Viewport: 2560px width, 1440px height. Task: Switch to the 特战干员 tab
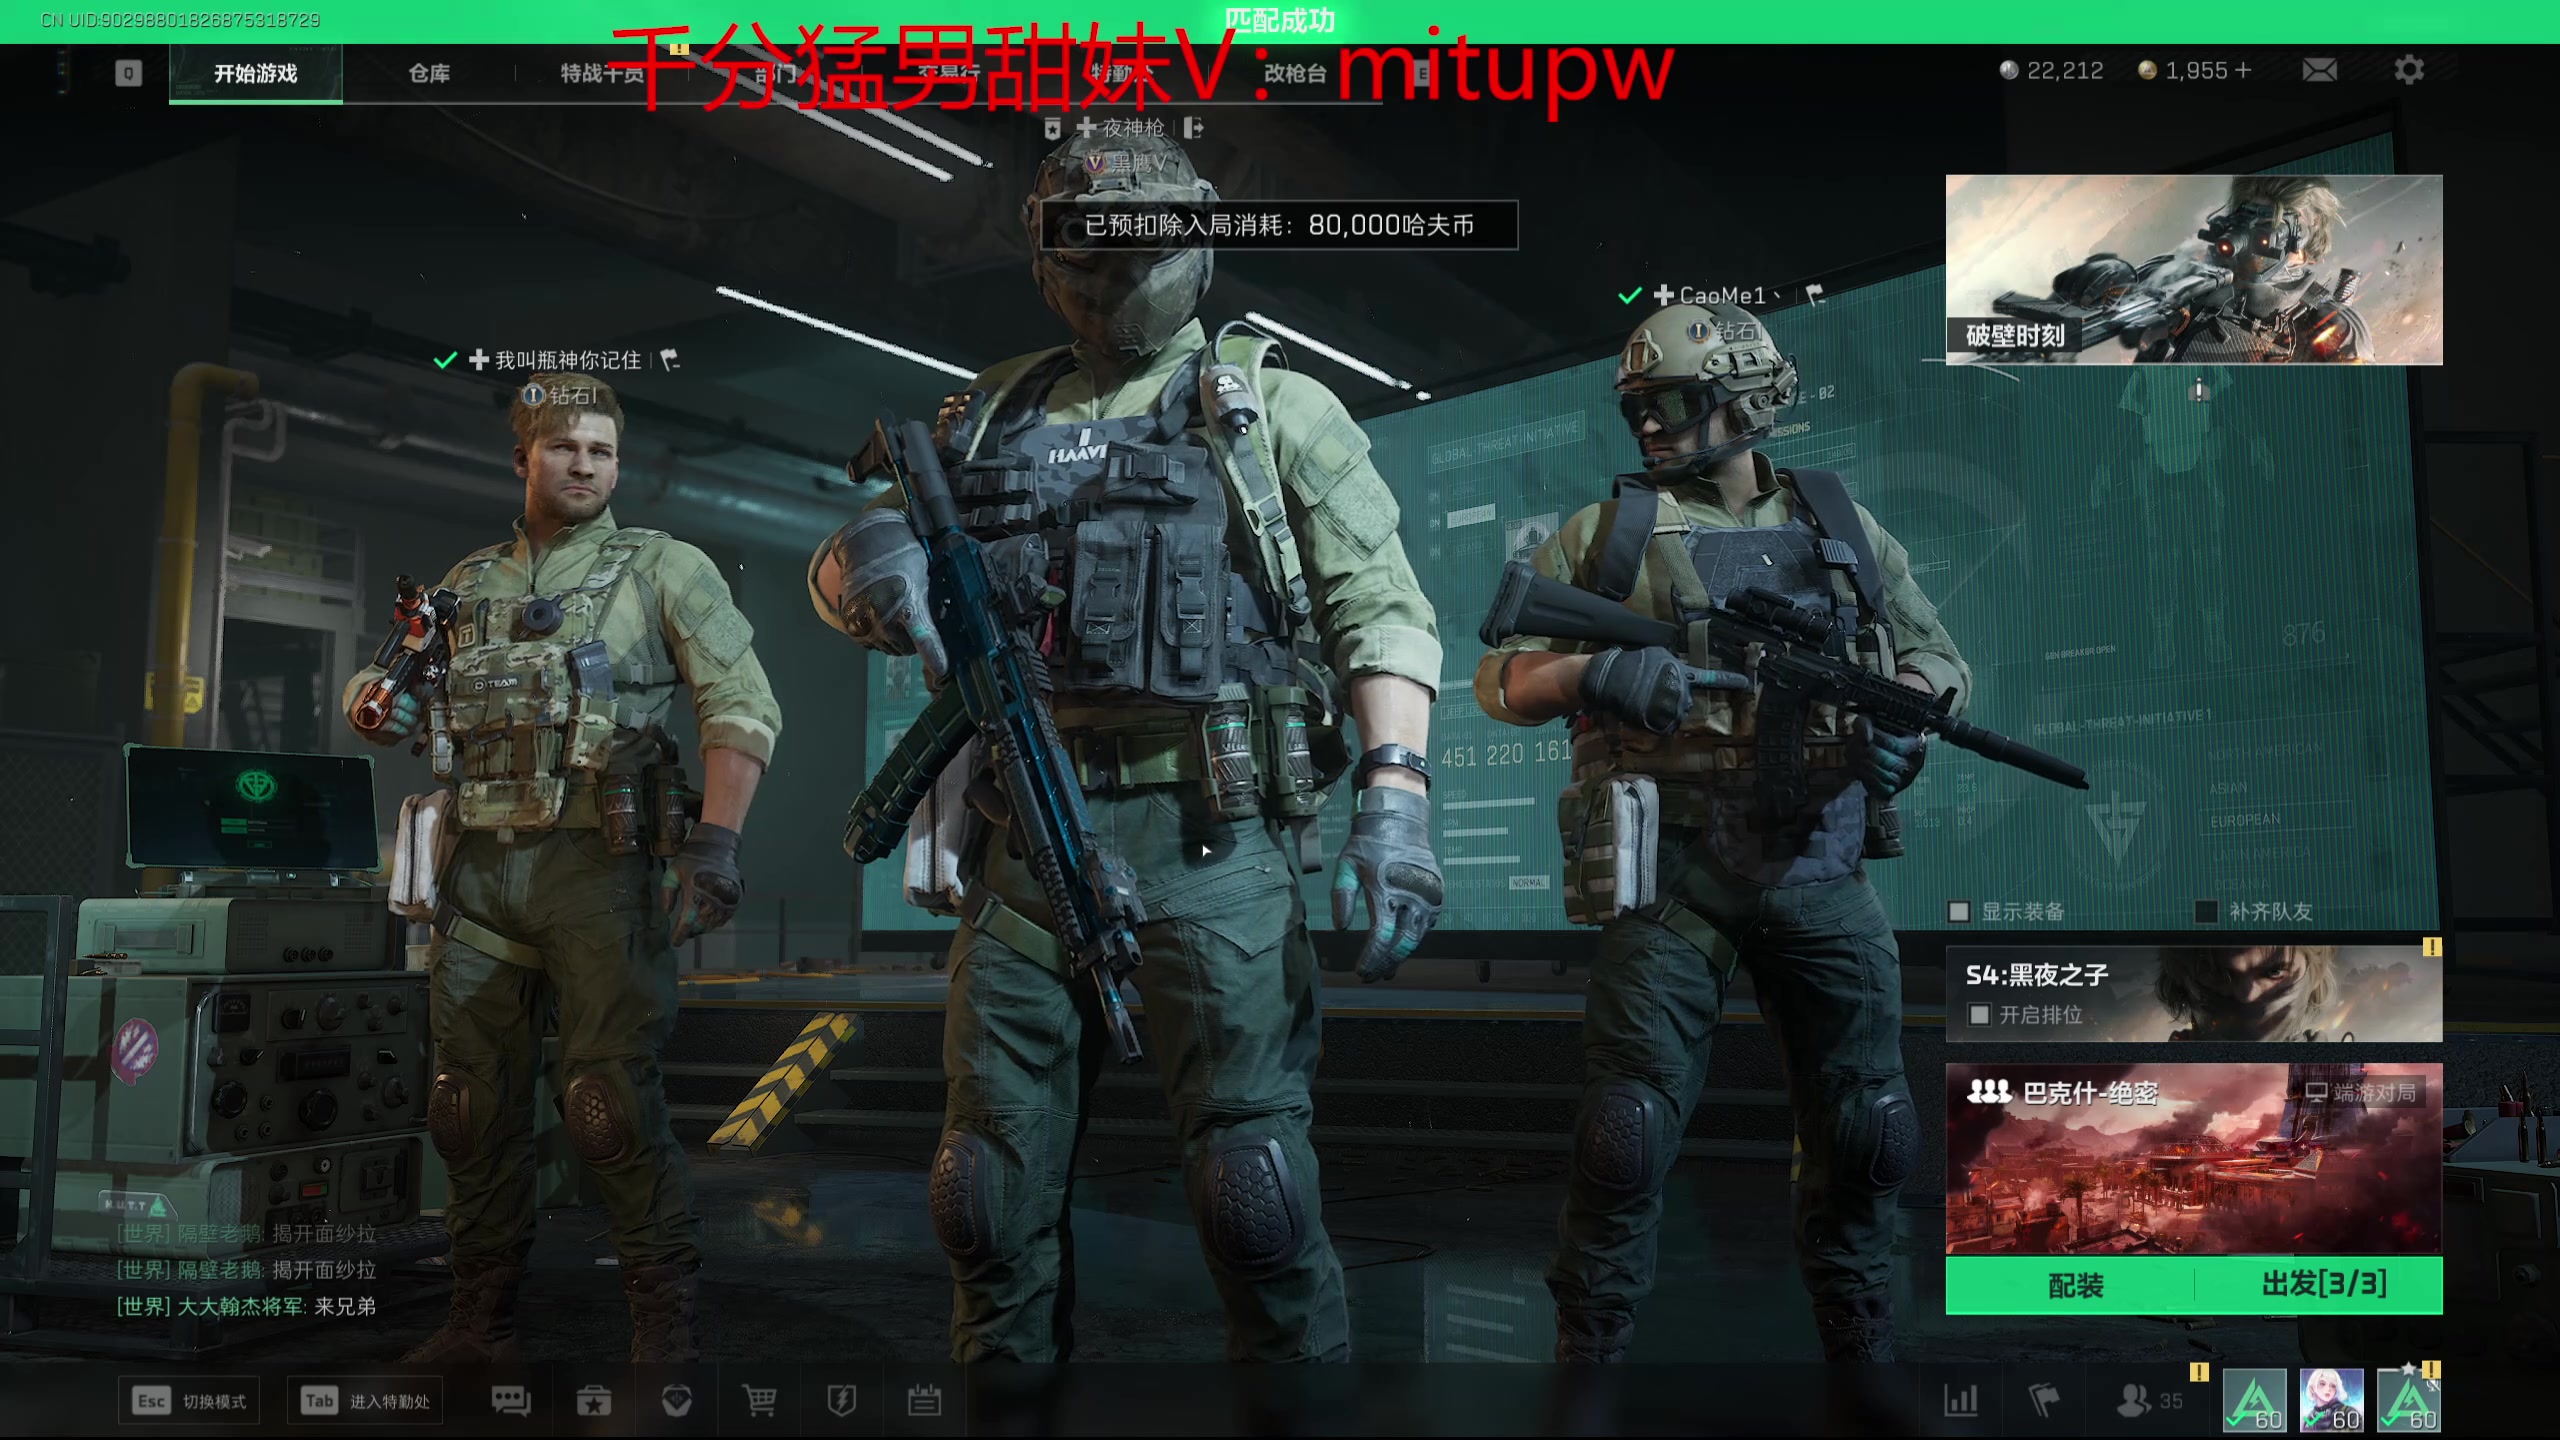click(602, 73)
